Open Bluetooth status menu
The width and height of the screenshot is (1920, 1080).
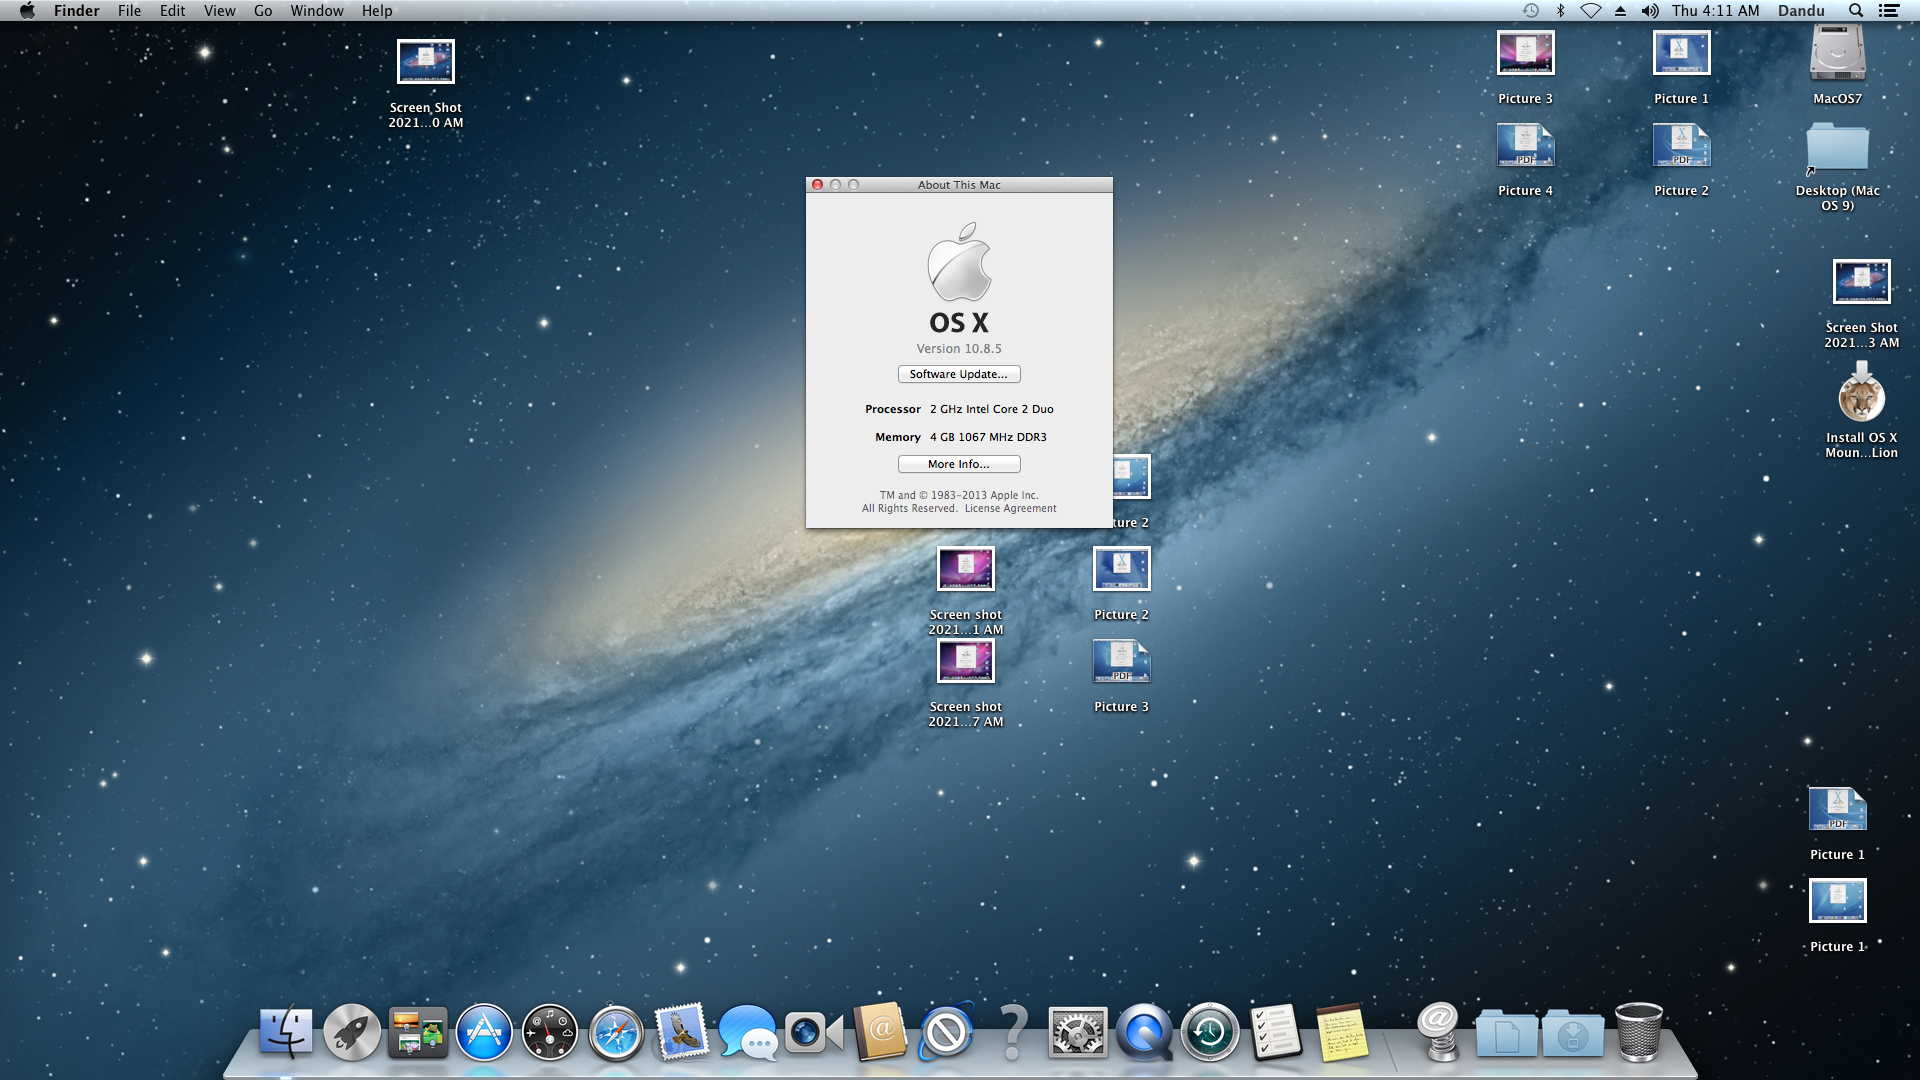click(1560, 10)
